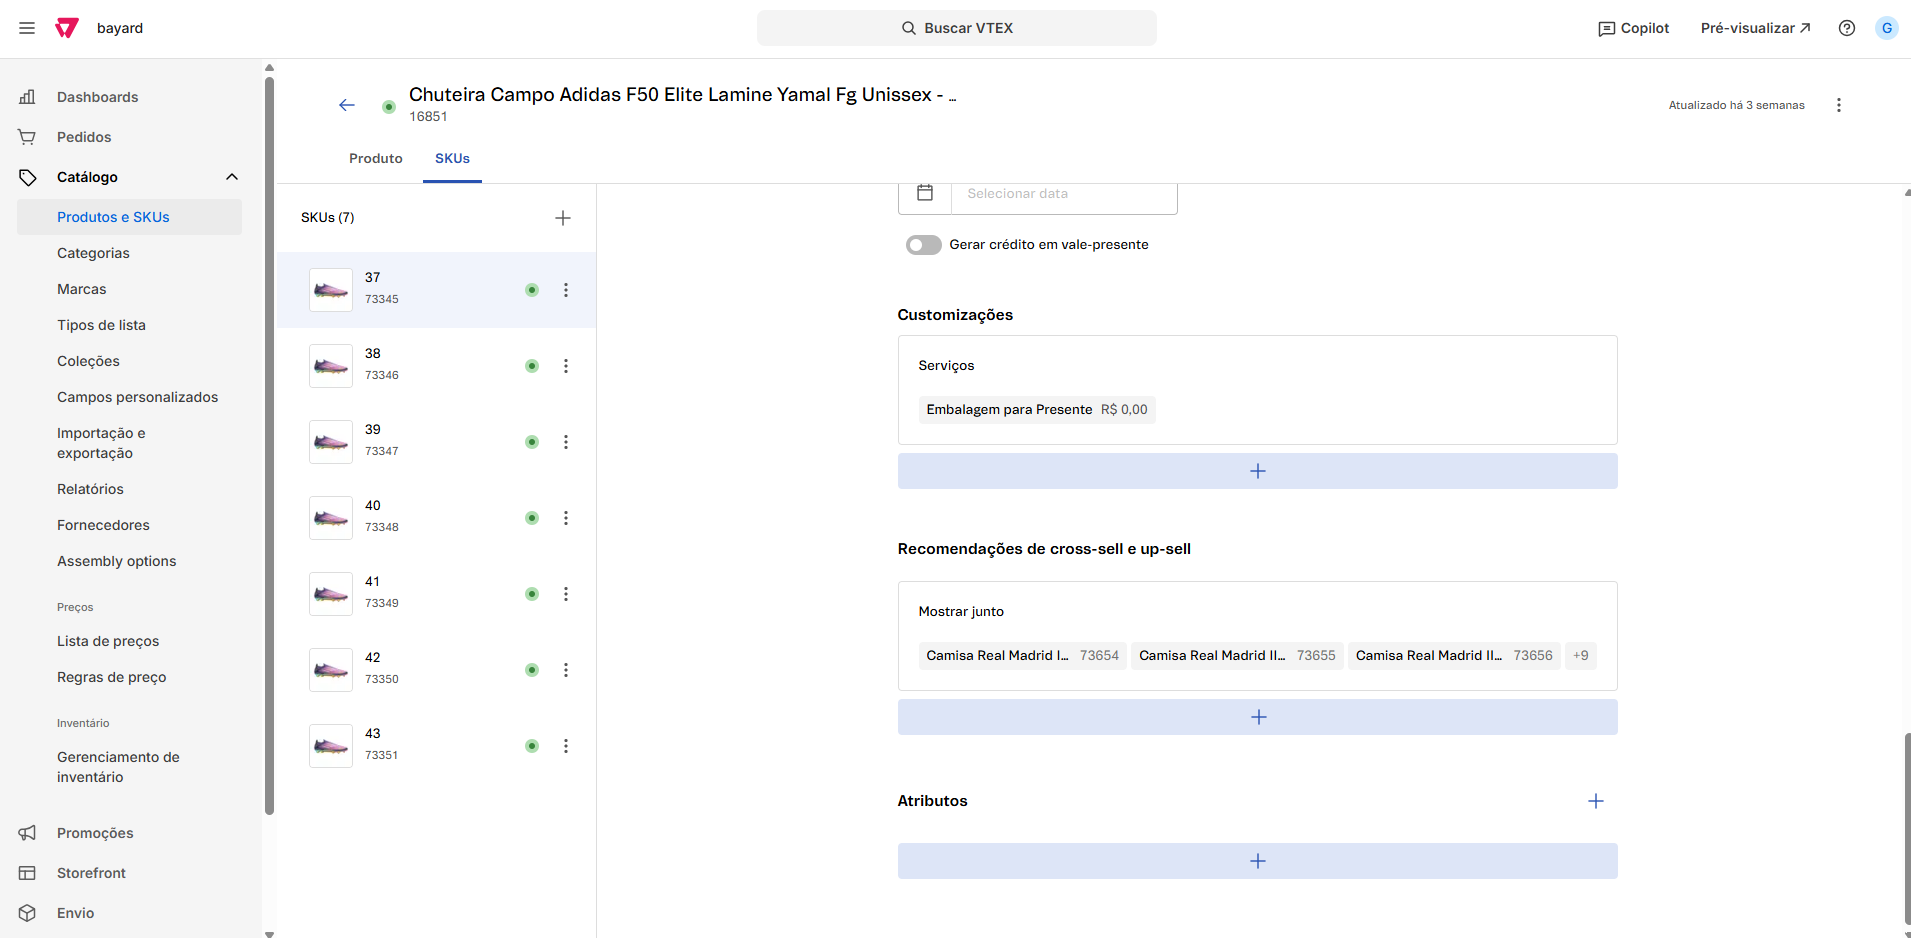Viewport: 1911px width, 938px height.
Task: Click the active status dot of SKU 40
Action: 532,518
